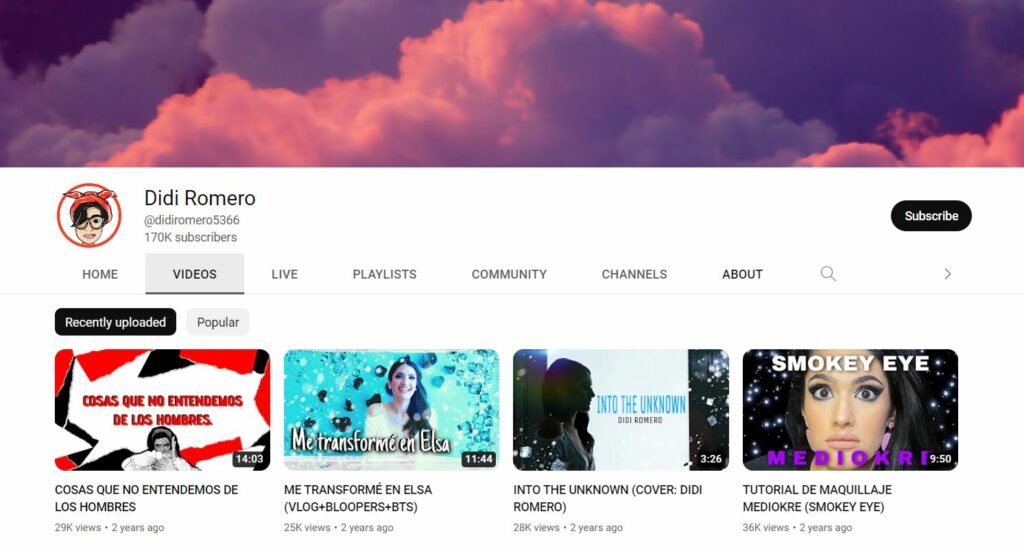
Task: Open title COSAS QUE NO ENTENDEMOS DE LOS HOMBRES
Action: coord(146,498)
